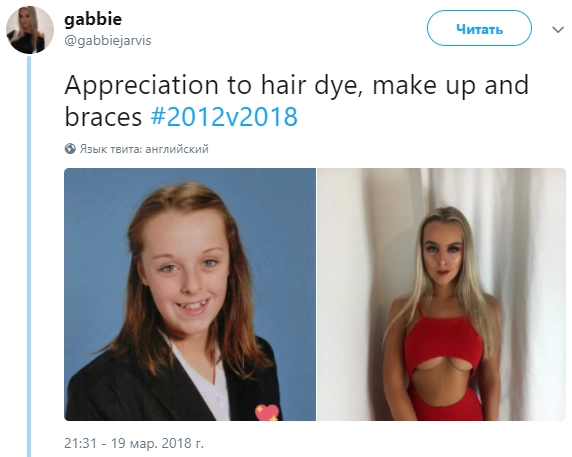Image resolution: width=572 pixels, height=457 pixels.
Task: Click the Язык твита: английский label
Action: [144, 149]
